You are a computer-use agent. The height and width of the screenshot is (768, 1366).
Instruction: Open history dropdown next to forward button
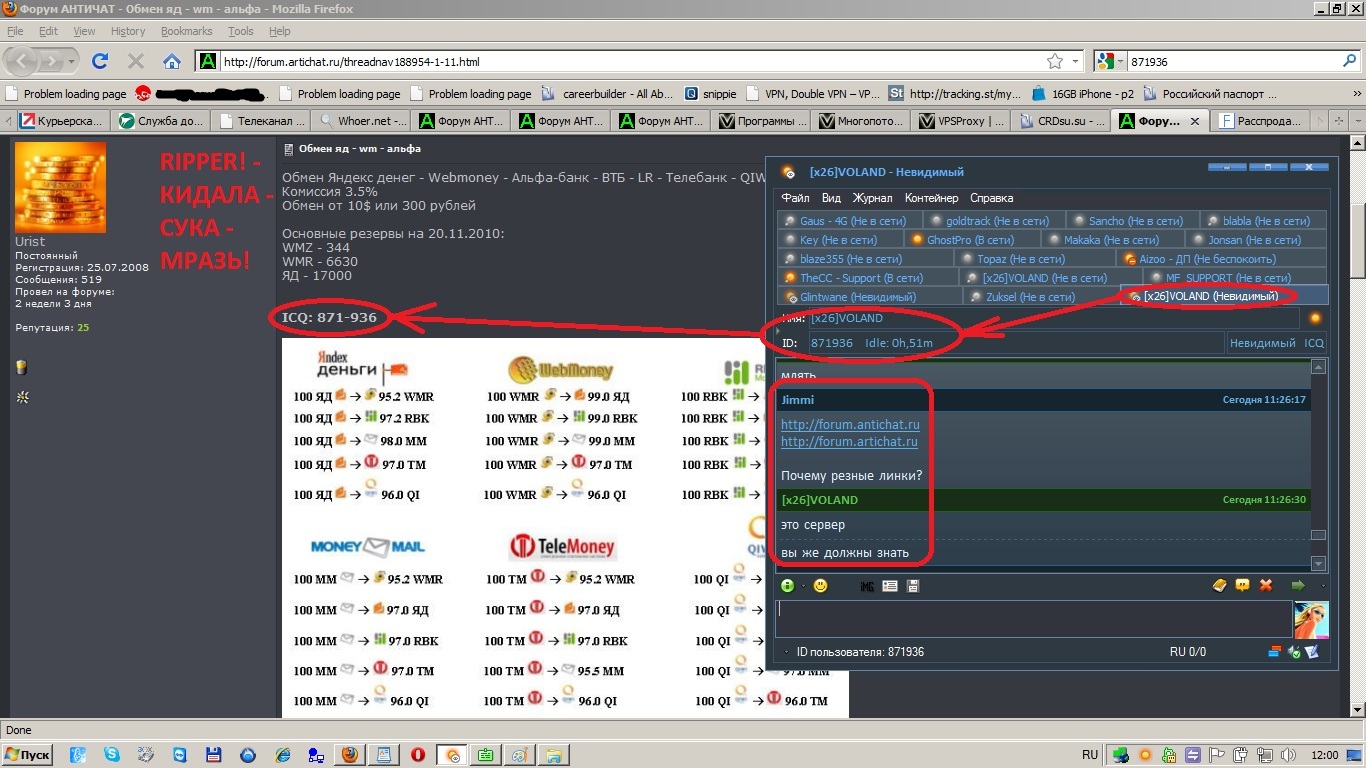click(71, 61)
